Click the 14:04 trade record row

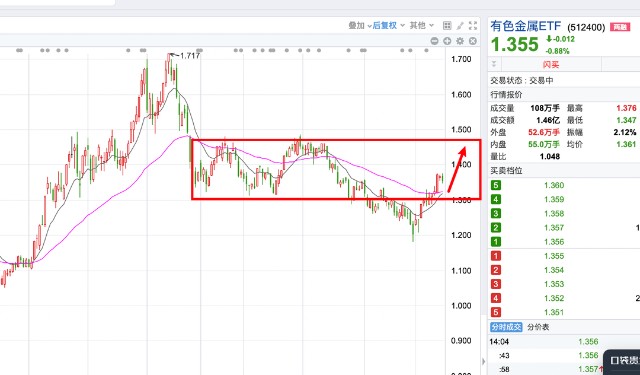pyautogui.click(x=564, y=342)
